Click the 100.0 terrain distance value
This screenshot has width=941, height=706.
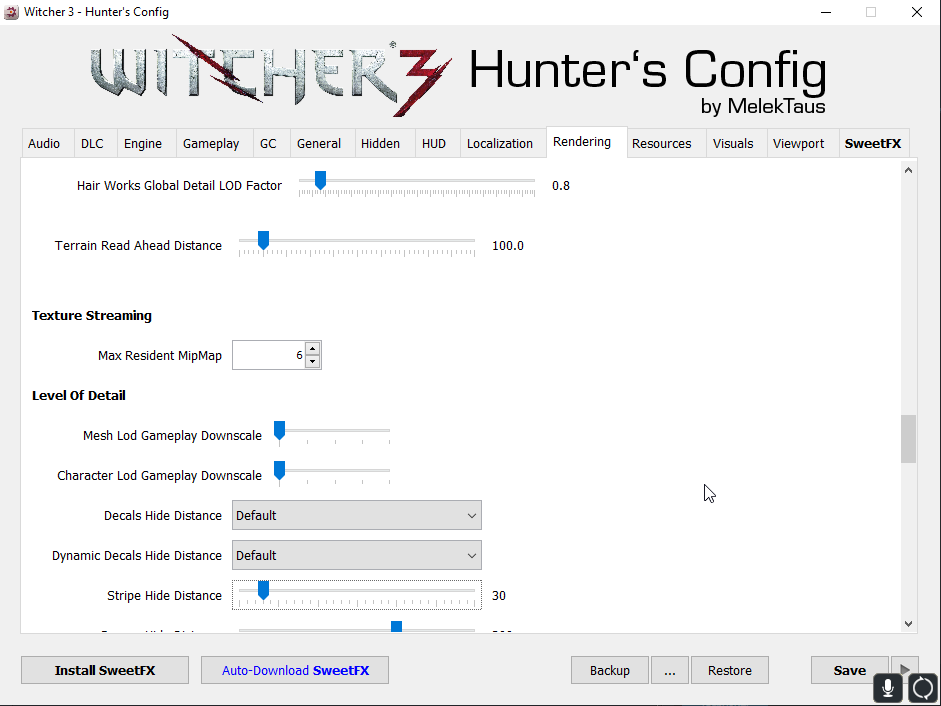pyautogui.click(x=508, y=246)
